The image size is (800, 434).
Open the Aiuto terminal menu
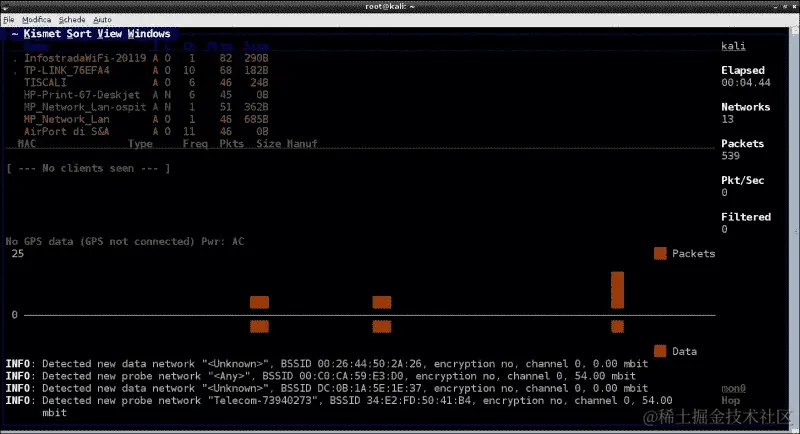pos(102,20)
